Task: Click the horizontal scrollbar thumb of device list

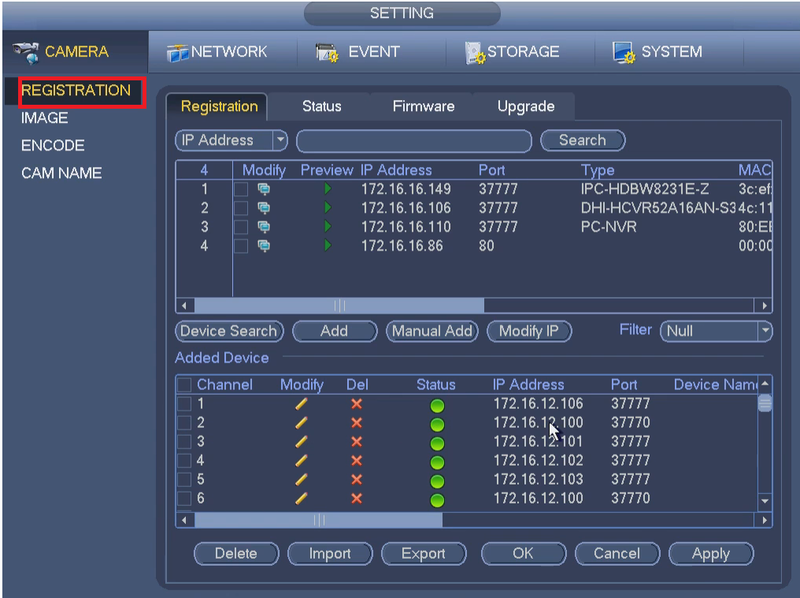Action: [339, 306]
